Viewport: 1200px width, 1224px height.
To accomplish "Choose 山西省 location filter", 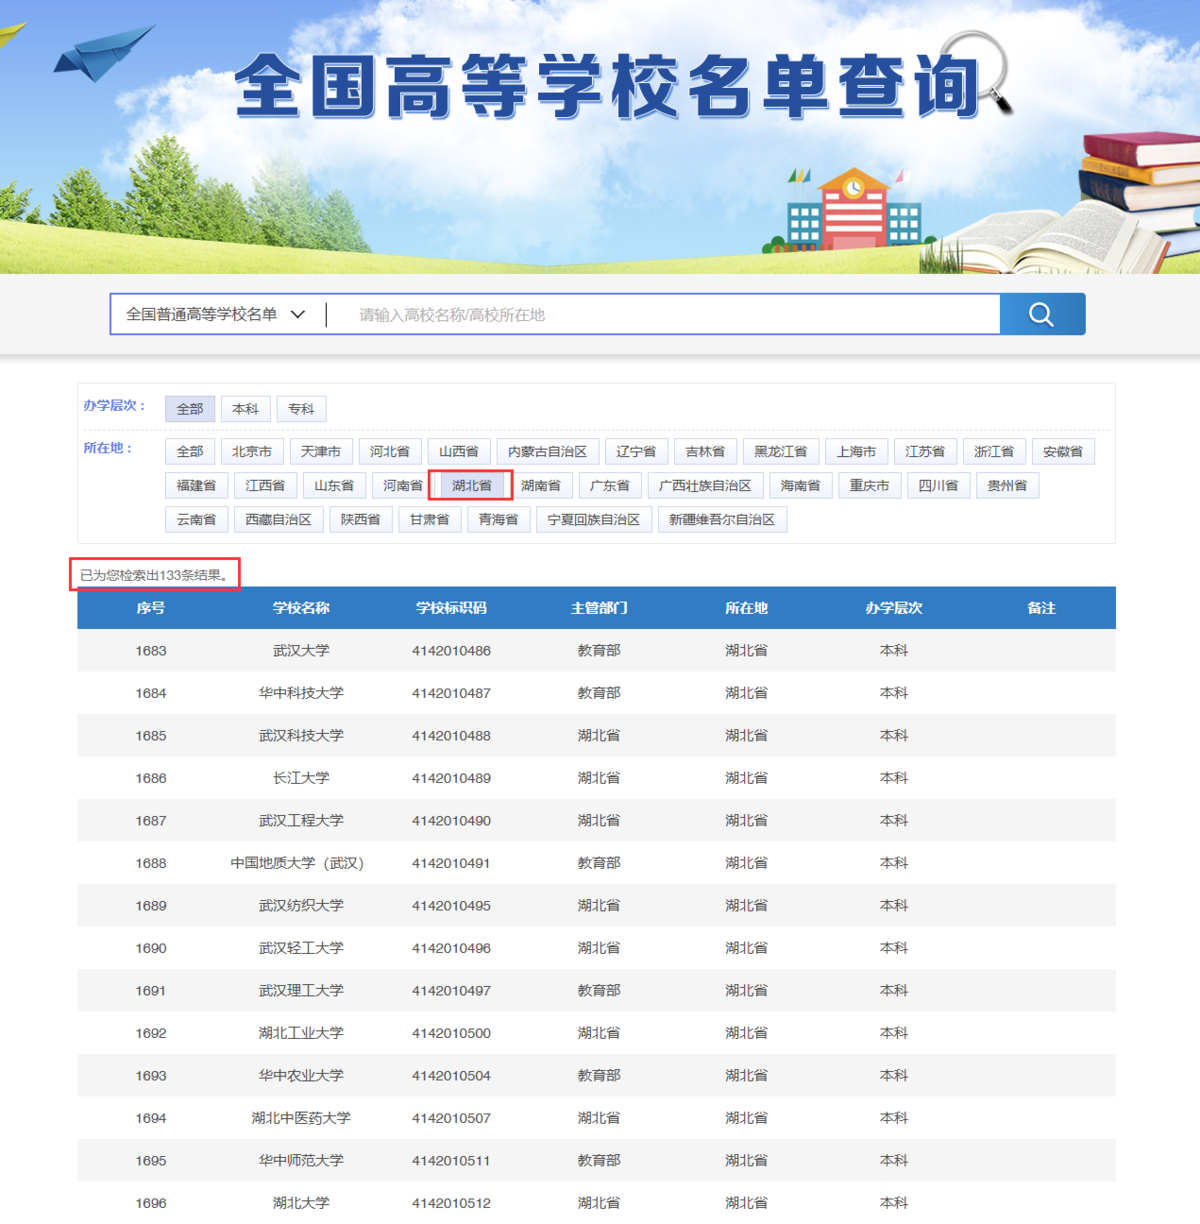I will click(459, 452).
